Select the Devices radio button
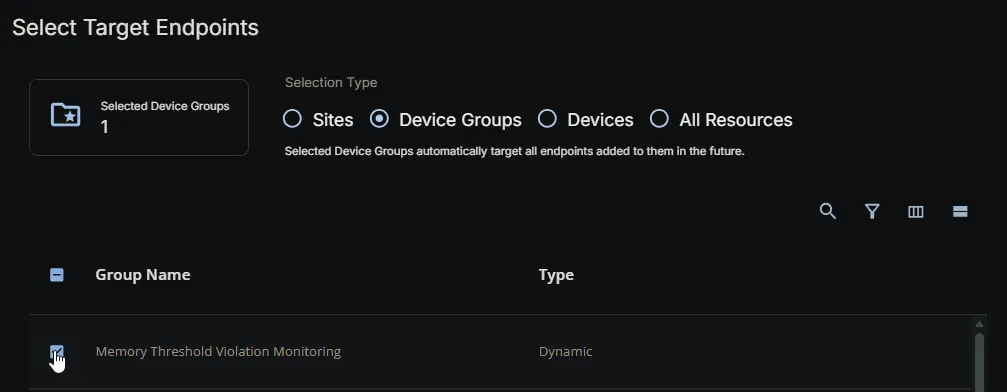 tap(547, 119)
